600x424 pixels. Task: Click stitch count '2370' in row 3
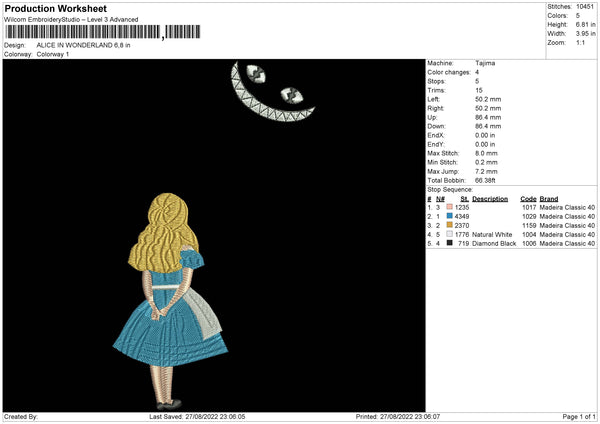coord(462,225)
